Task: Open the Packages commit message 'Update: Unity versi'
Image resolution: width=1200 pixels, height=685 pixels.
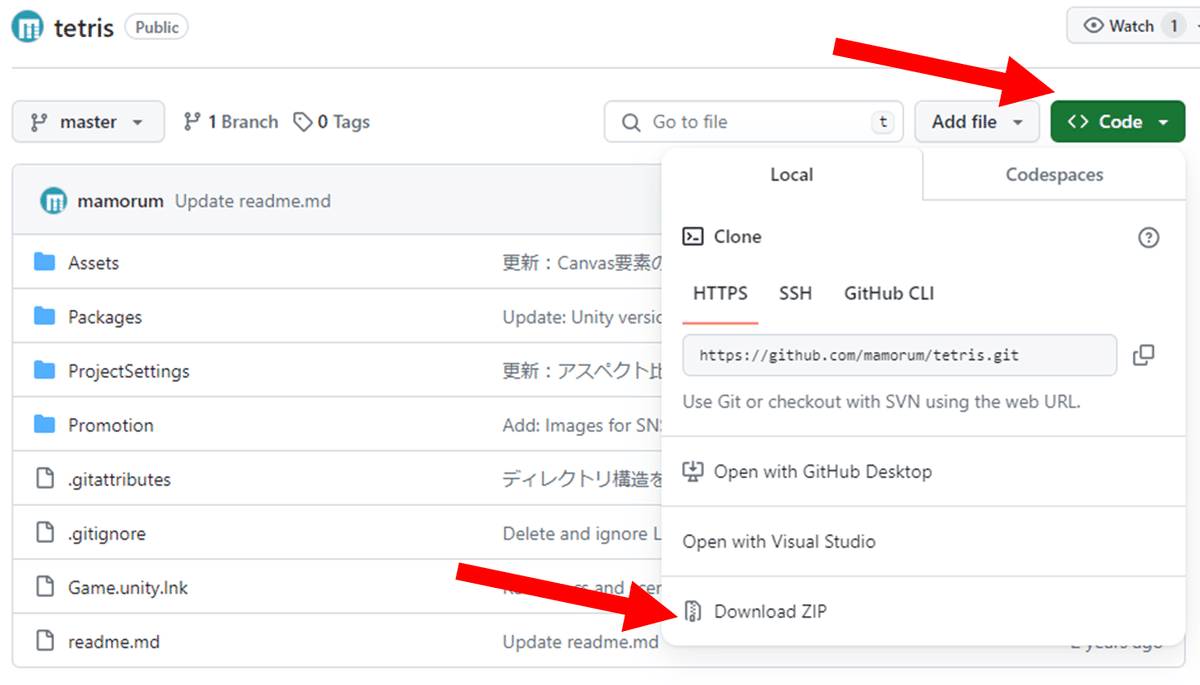Action: pyautogui.click(x=582, y=317)
